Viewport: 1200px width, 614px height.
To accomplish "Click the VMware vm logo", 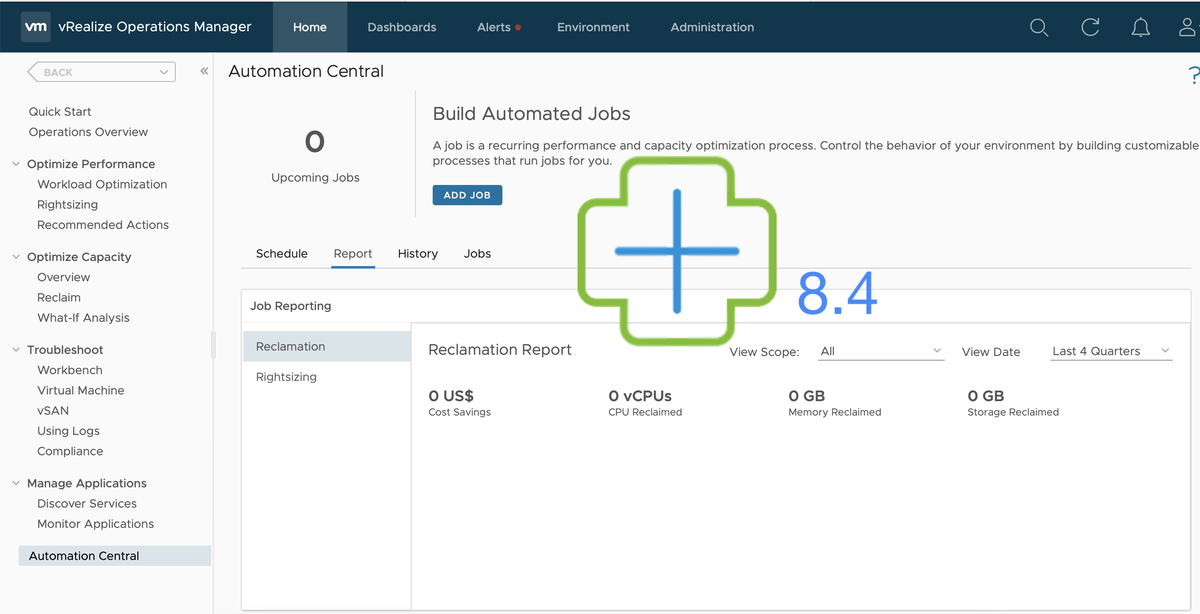I will [36, 27].
